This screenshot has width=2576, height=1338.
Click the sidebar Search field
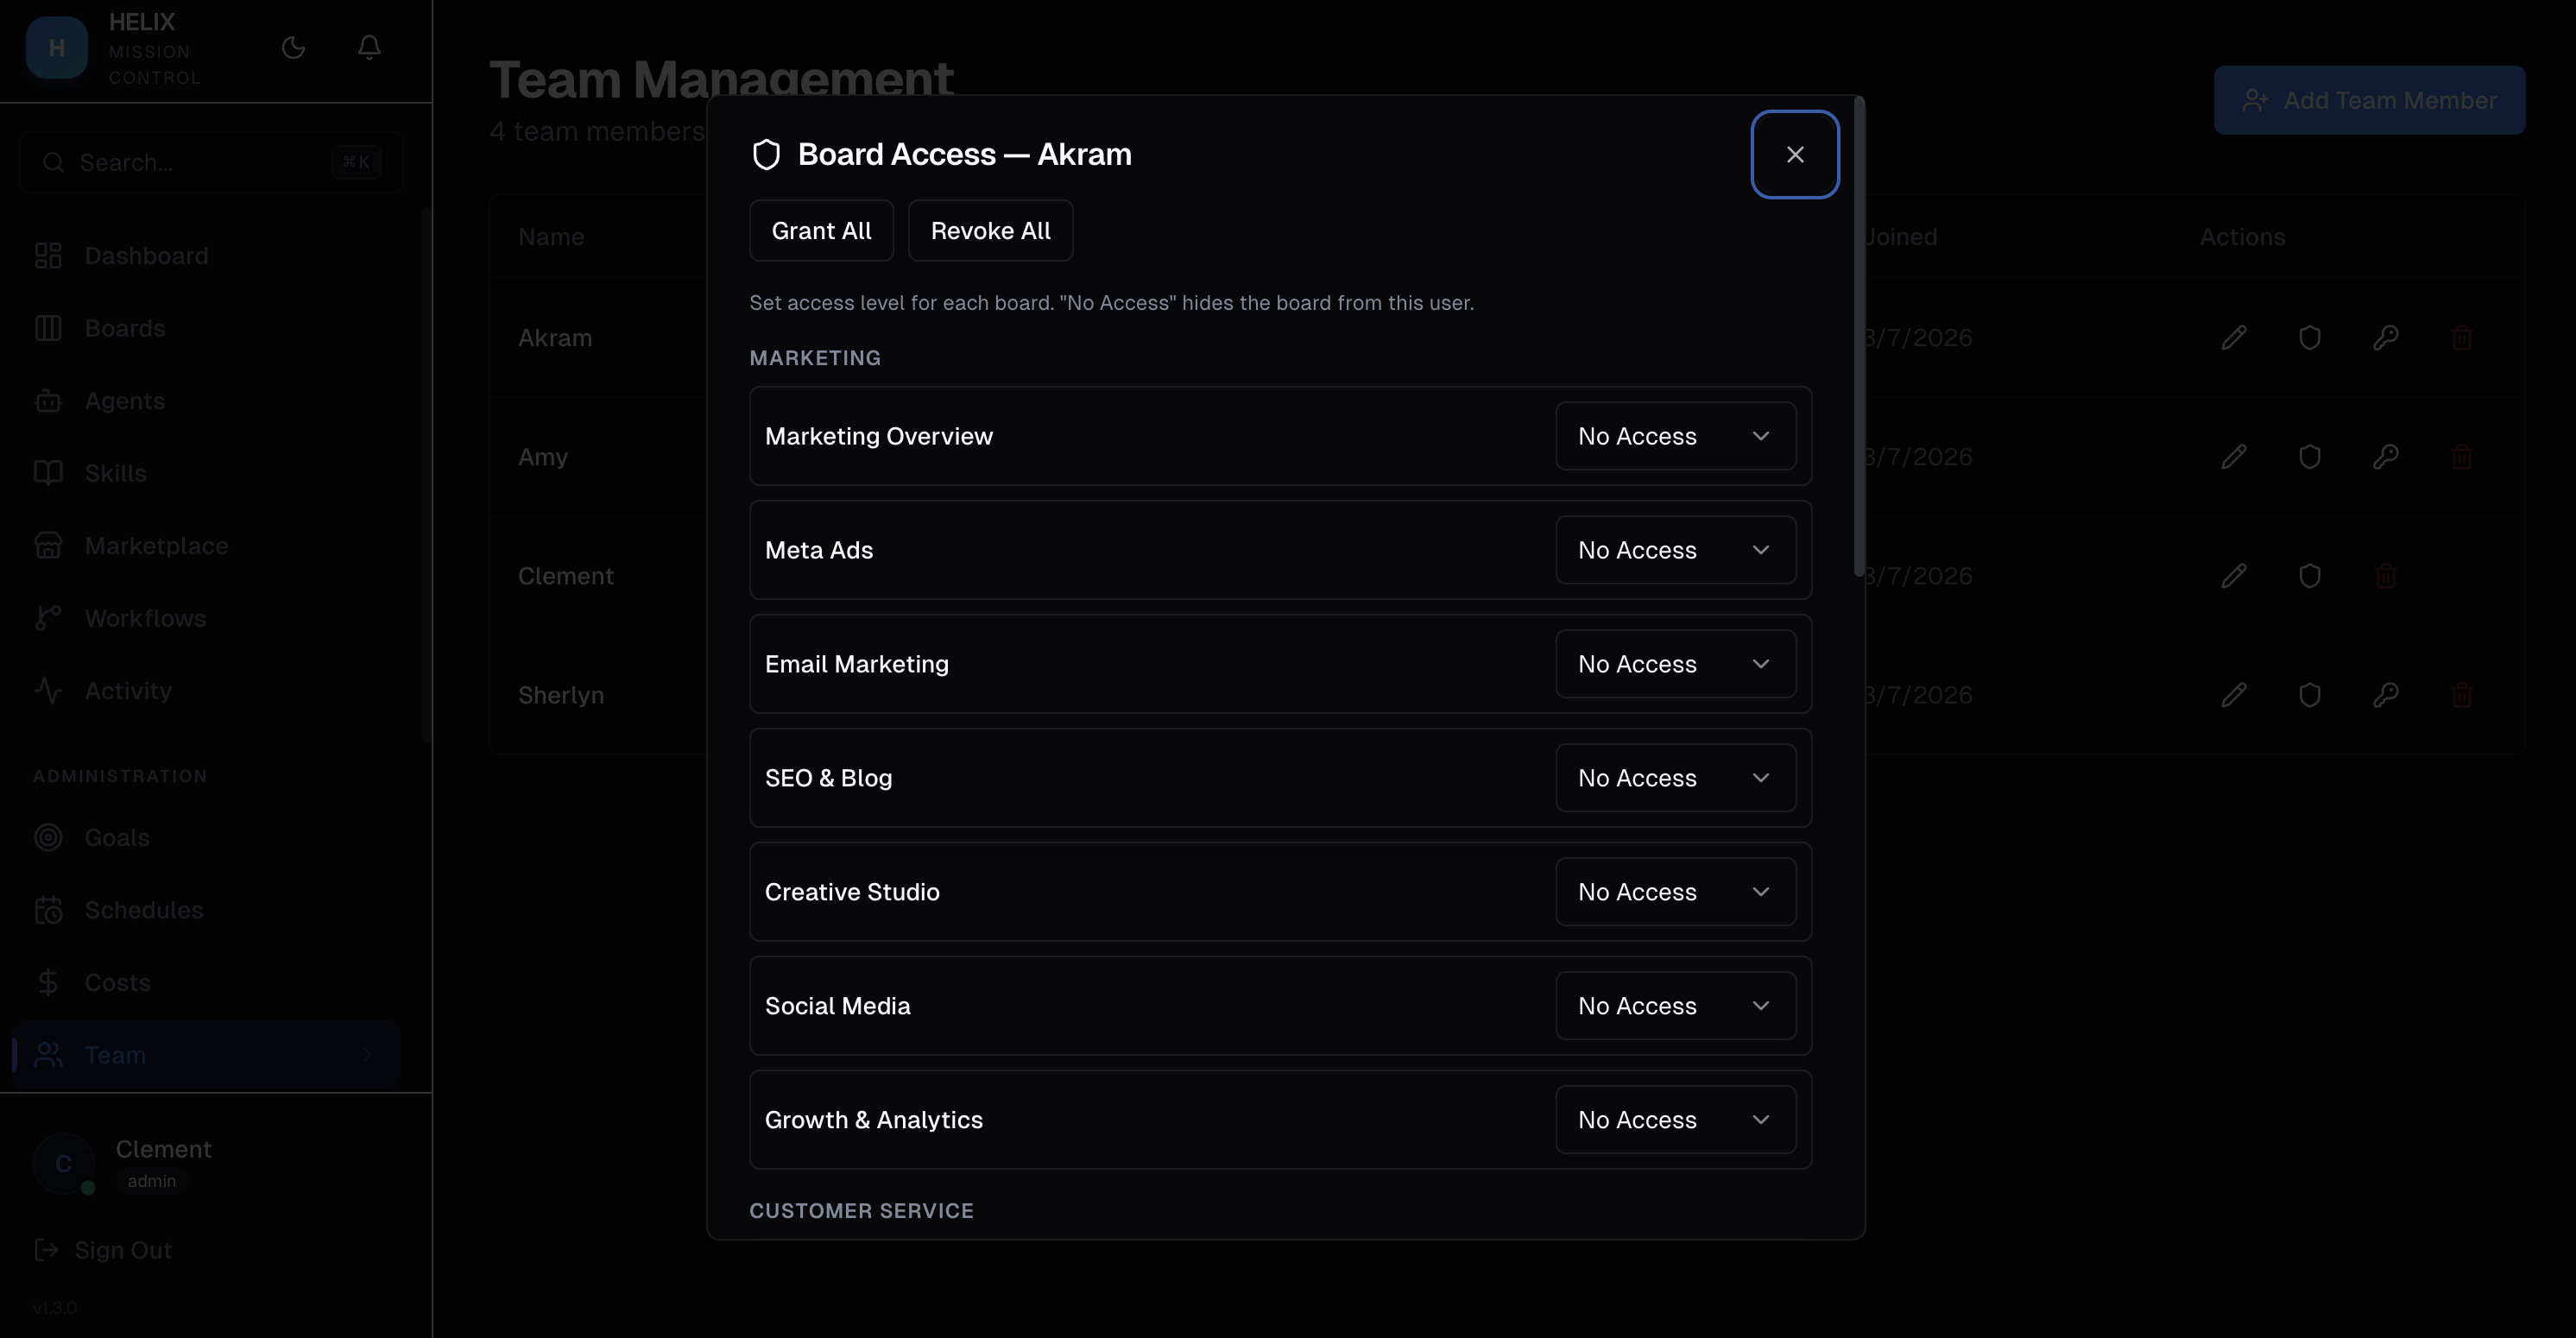pyautogui.click(x=211, y=162)
